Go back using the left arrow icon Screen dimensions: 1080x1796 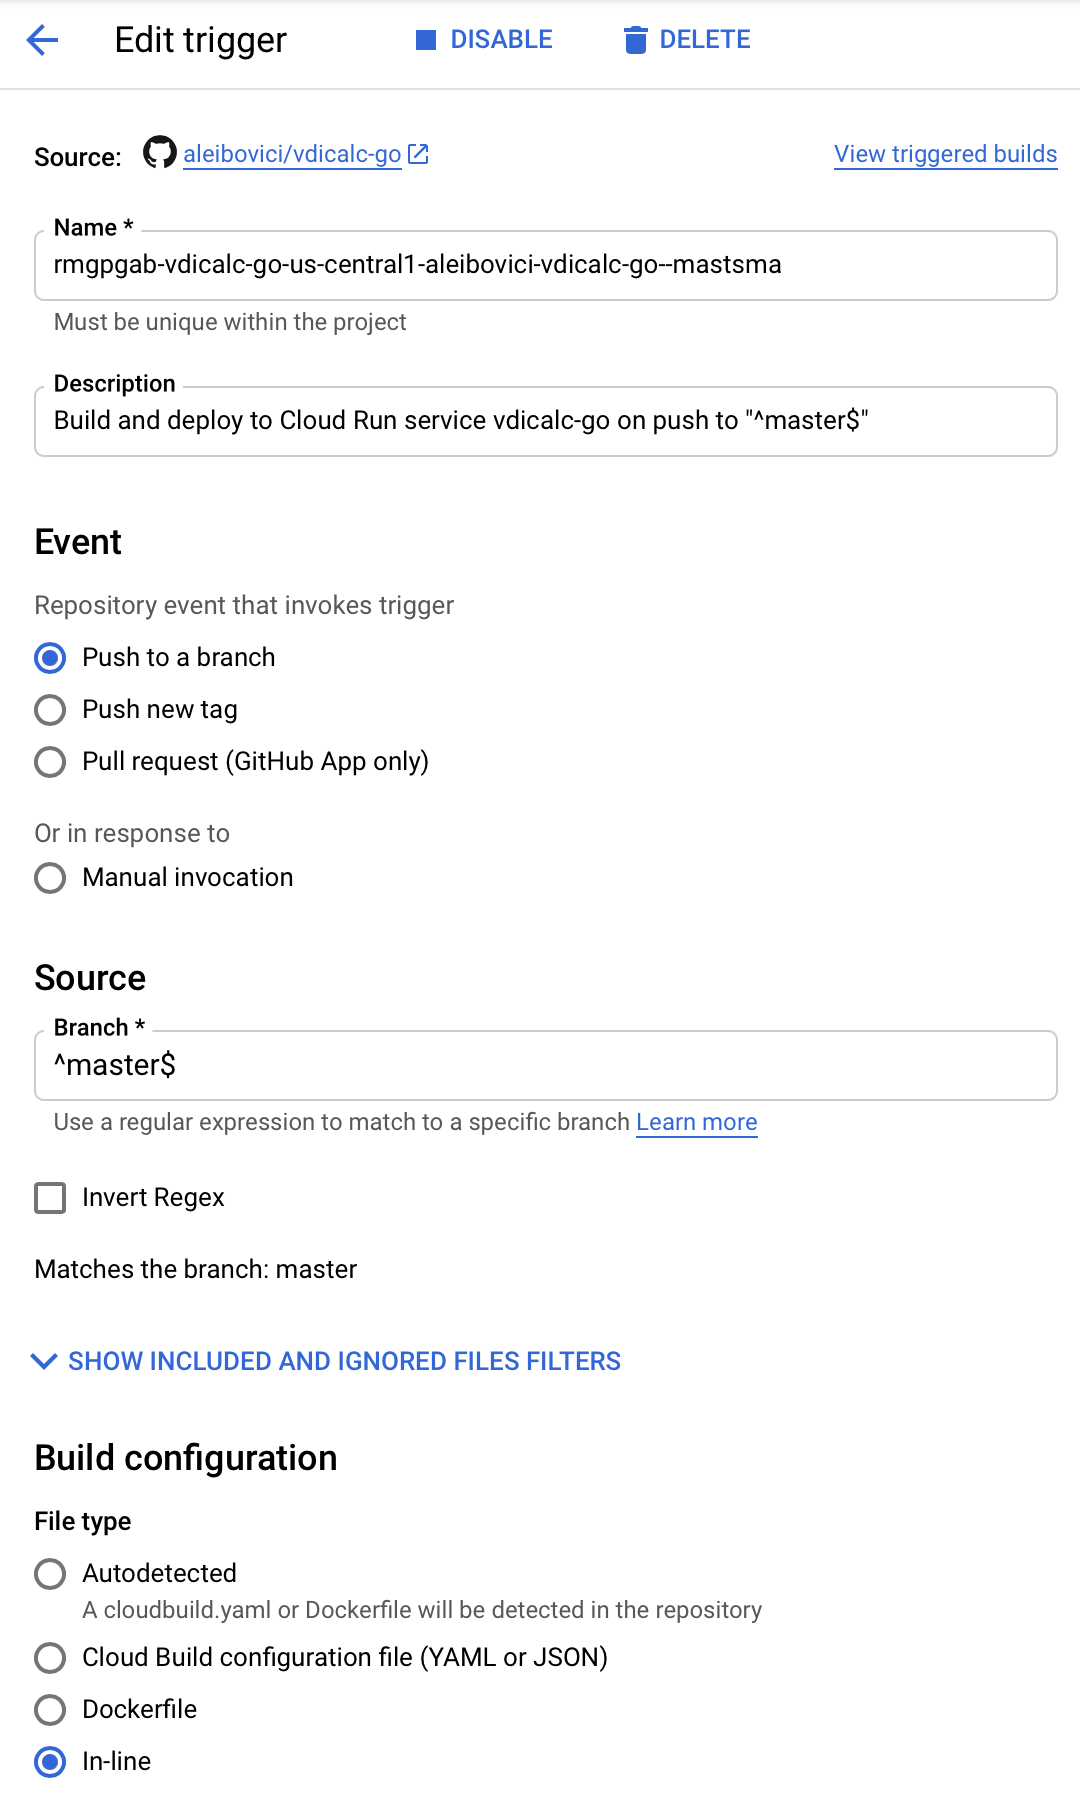(42, 40)
